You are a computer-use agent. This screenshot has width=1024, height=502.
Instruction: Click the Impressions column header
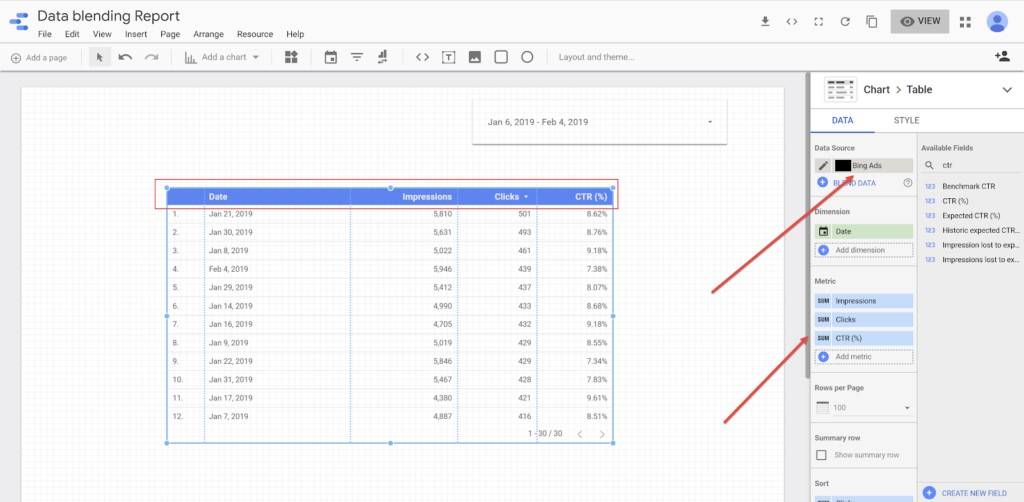pos(426,196)
